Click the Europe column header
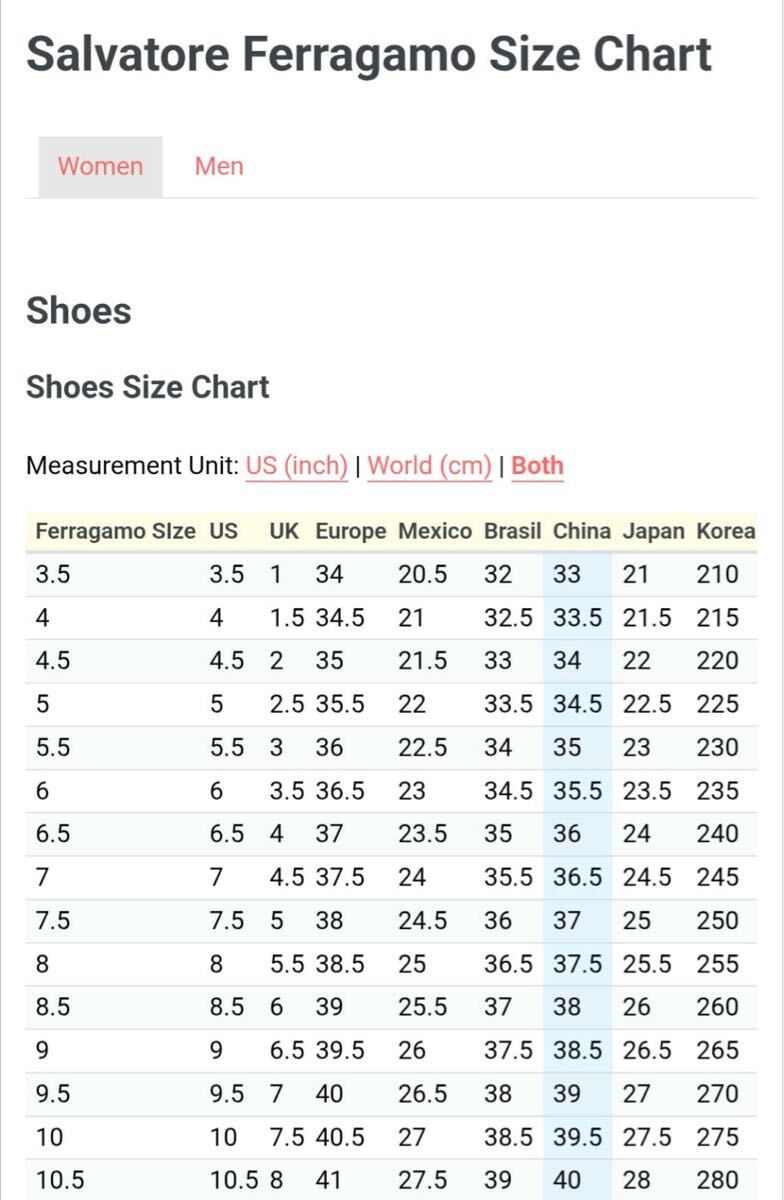784x1200 pixels. pos(350,531)
